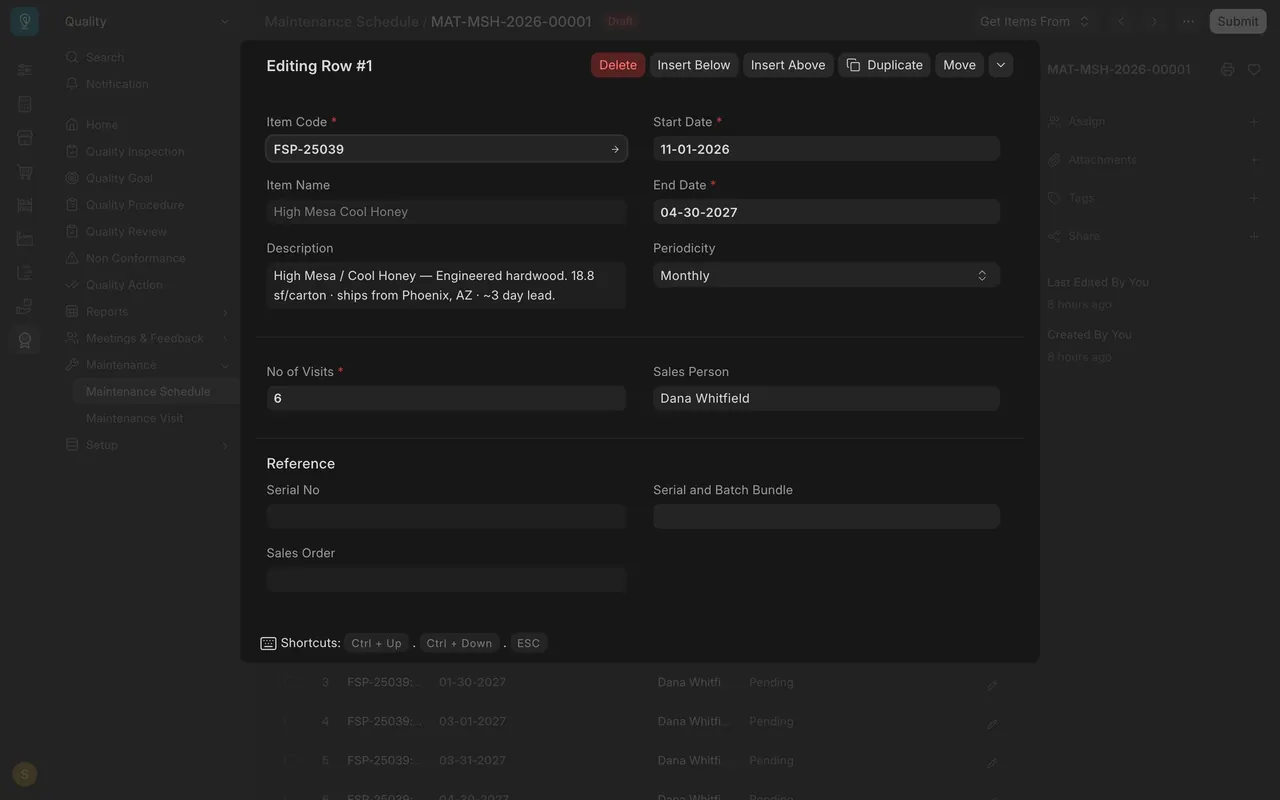Delete the row being edited

[x=618, y=65]
